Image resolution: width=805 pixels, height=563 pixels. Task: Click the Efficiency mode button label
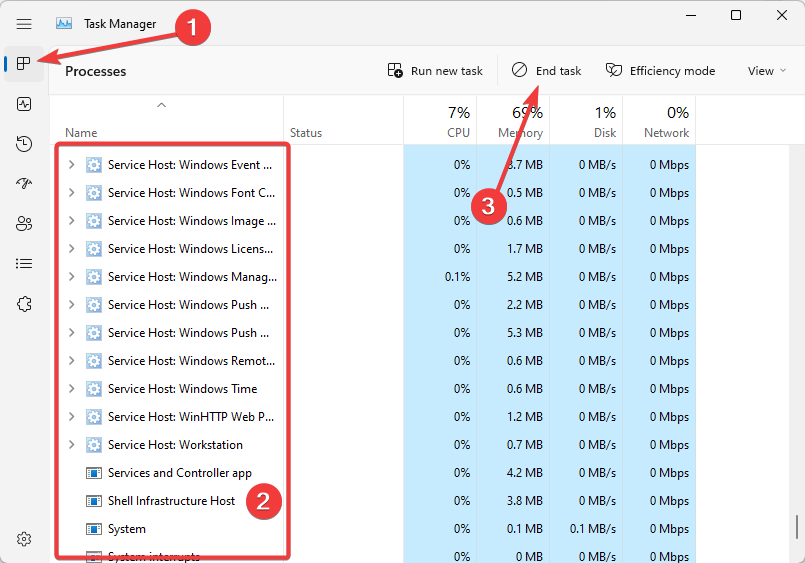[673, 71]
